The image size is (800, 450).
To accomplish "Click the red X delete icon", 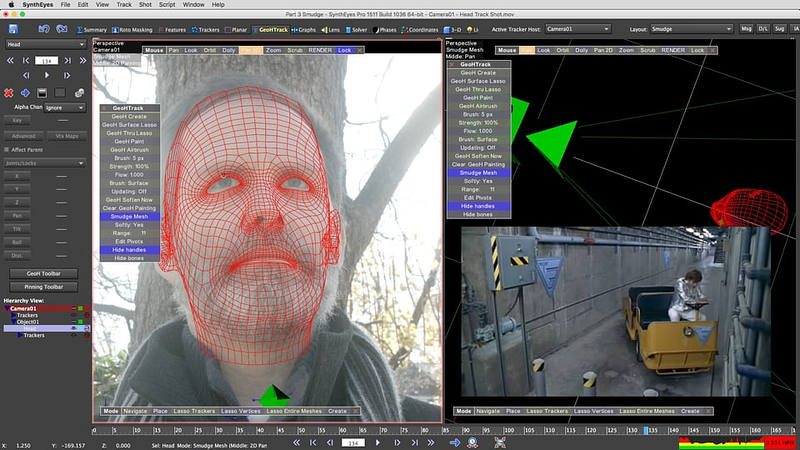I will pyautogui.click(x=8, y=92).
